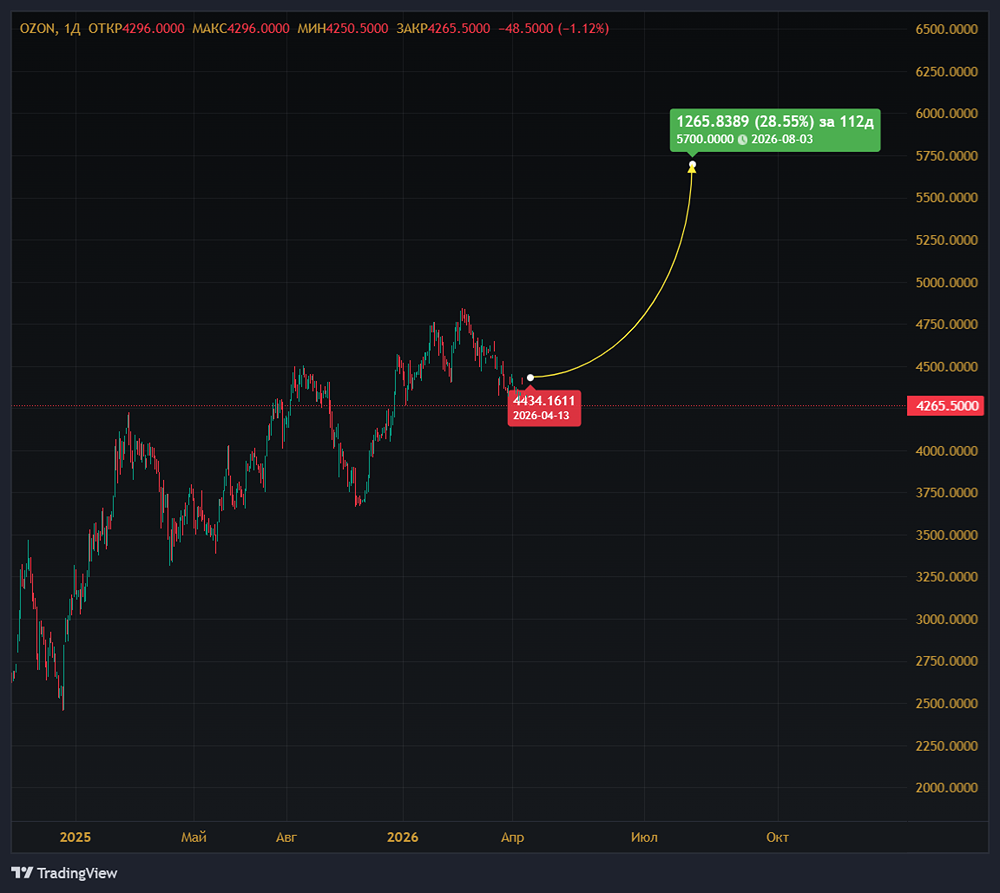Image resolution: width=1000 pixels, height=893 pixels.
Task: Click the TradingView text wordmark
Action: click(77, 873)
